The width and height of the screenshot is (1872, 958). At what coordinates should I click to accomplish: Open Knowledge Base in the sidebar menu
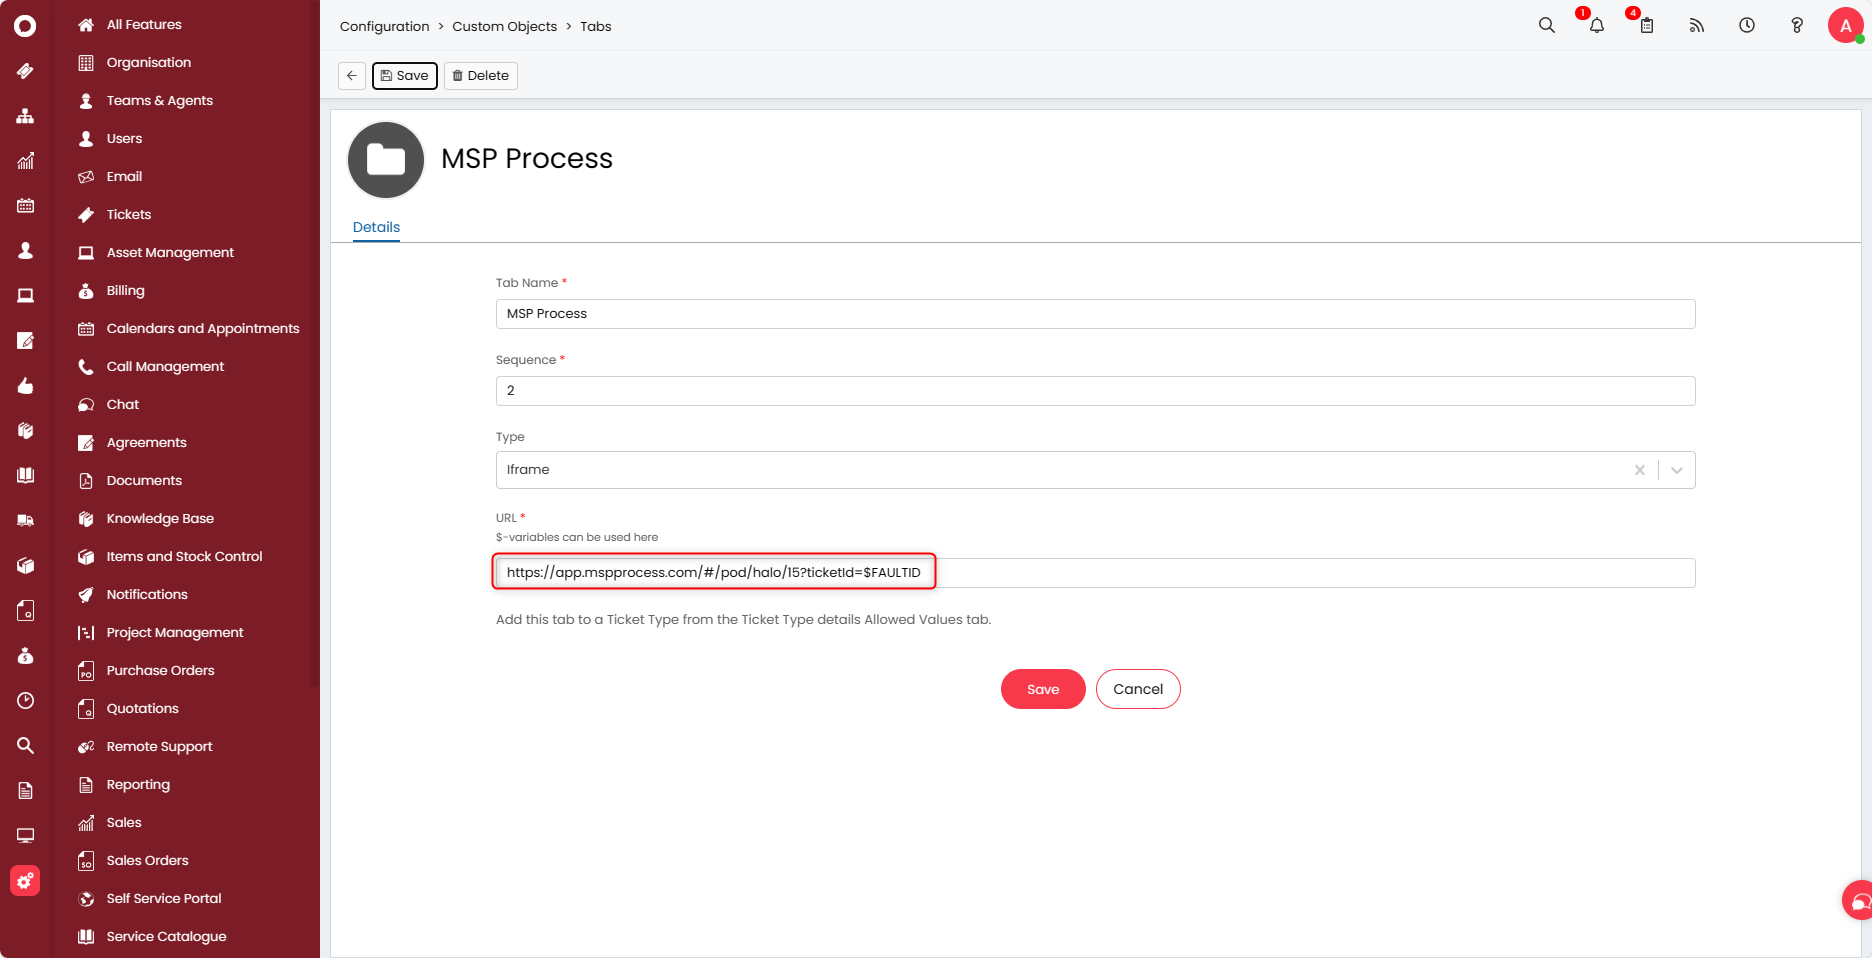point(160,518)
